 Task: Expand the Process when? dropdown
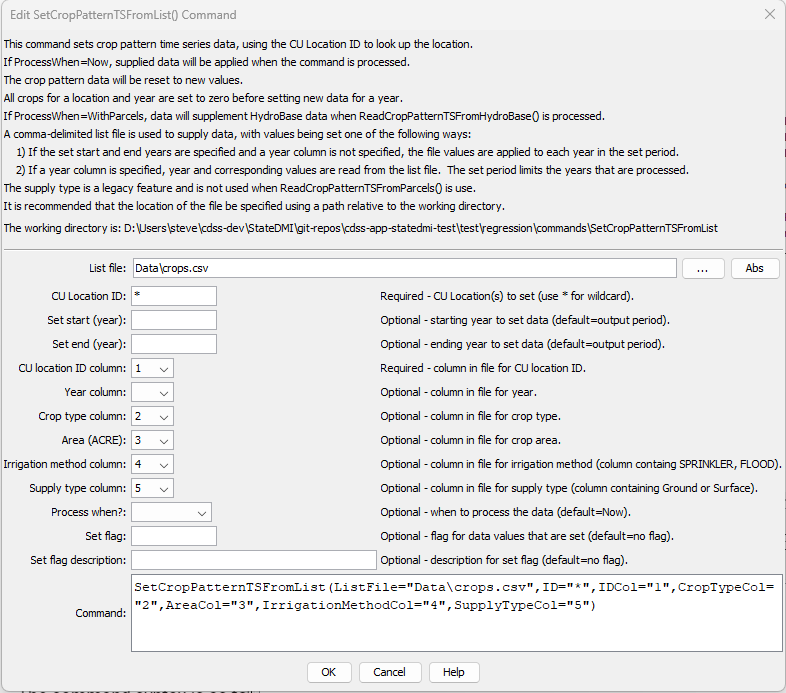pyautogui.click(x=171, y=512)
